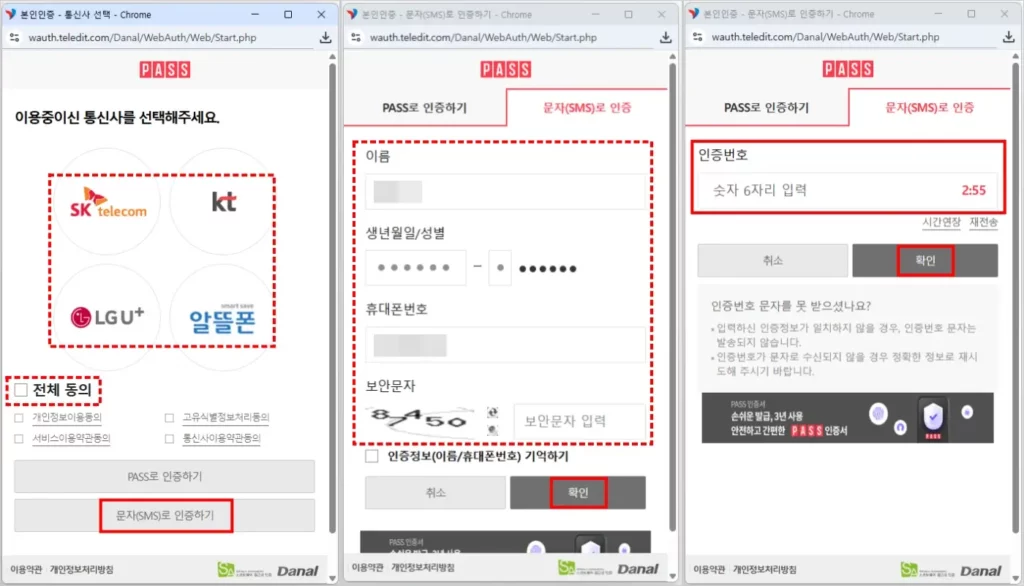The width and height of the screenshot is (1024, 586).
Task: Click the PASS 인증서 banner in right window
Action: 848,418
